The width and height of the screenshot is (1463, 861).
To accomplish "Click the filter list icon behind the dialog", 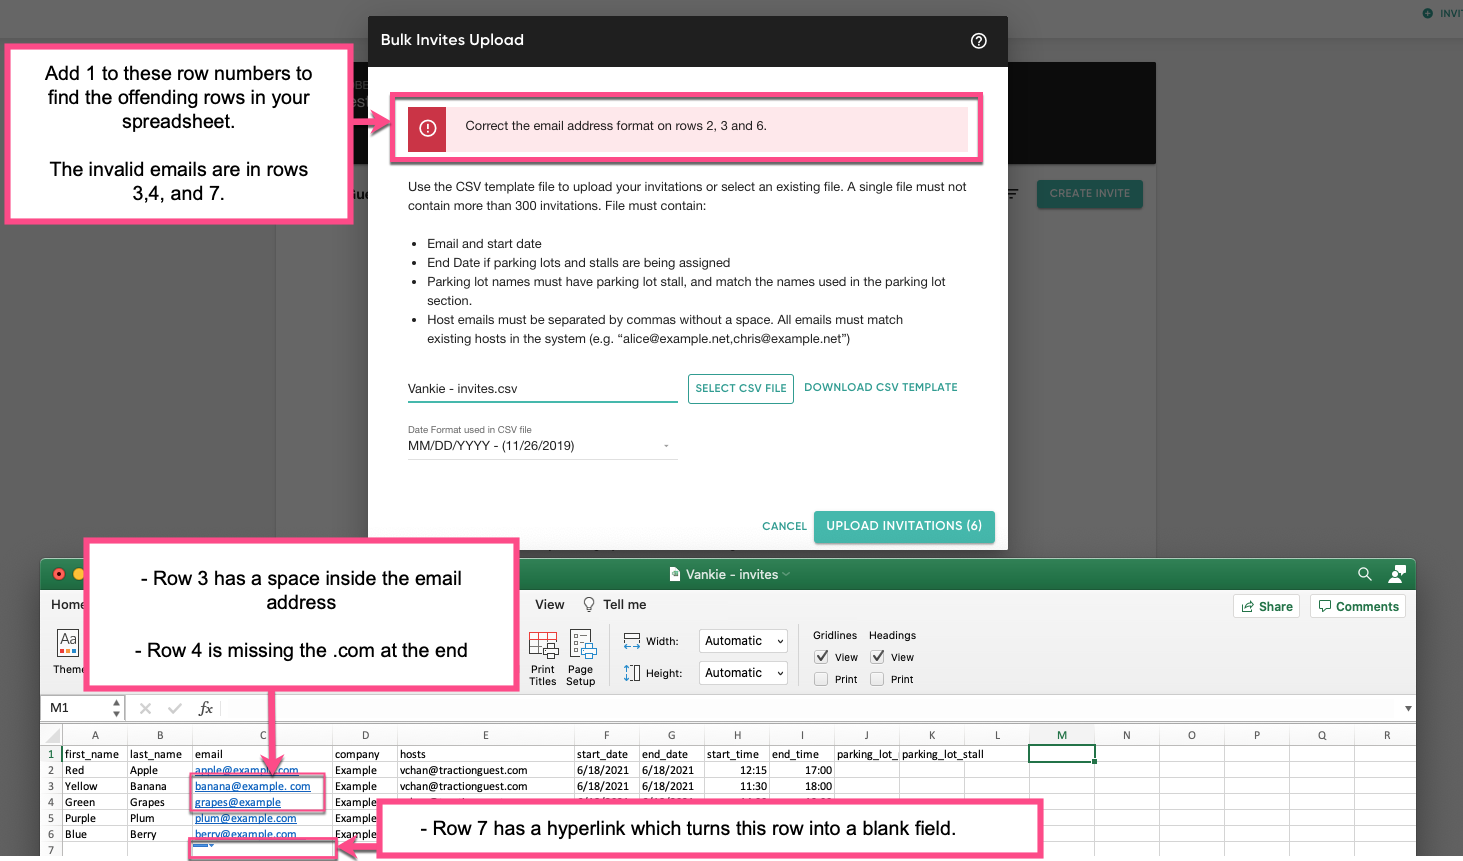I will pyautogui.click(x=1012, y=194).
